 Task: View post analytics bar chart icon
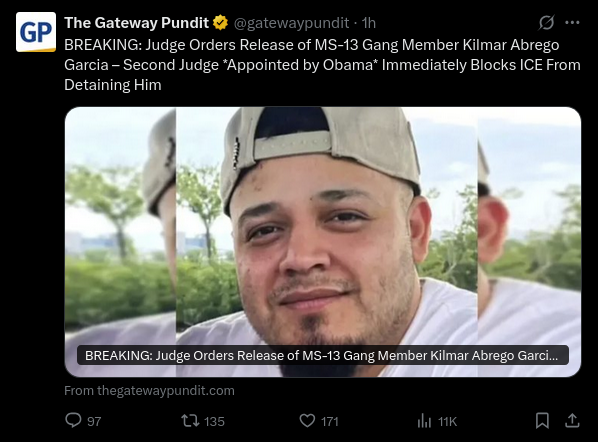[x=424, y=421]
